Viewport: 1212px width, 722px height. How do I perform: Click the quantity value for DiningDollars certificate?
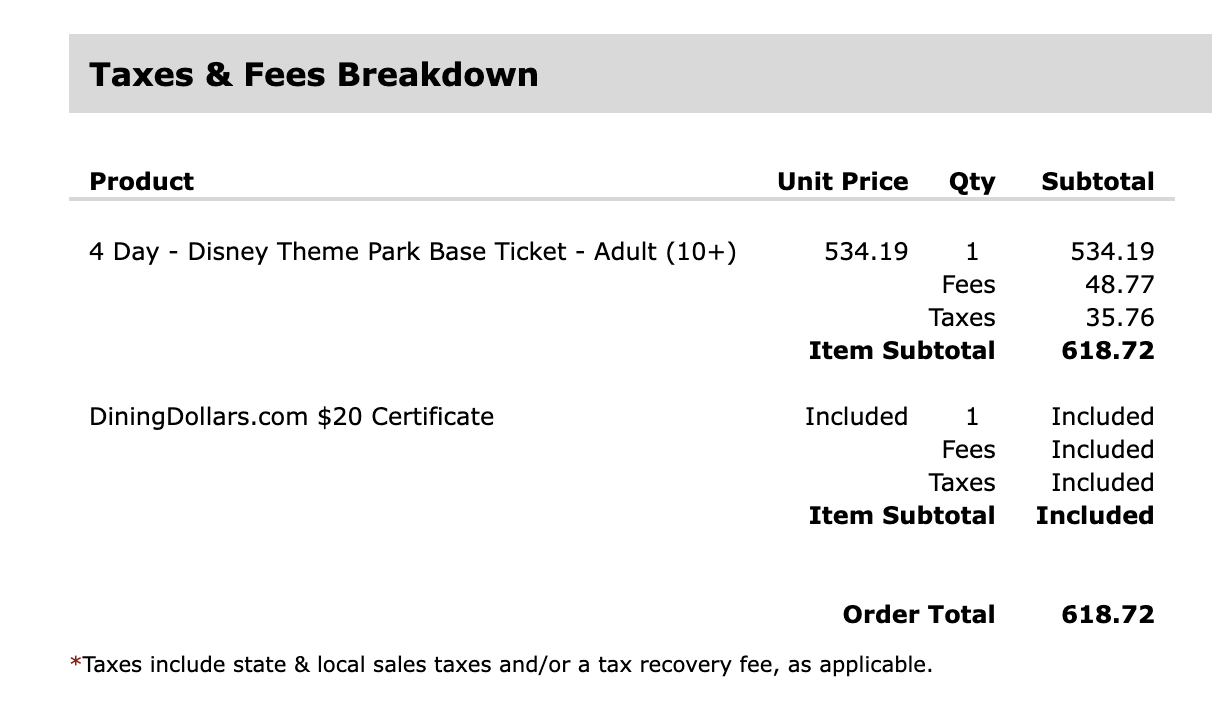tap(972, 416)
